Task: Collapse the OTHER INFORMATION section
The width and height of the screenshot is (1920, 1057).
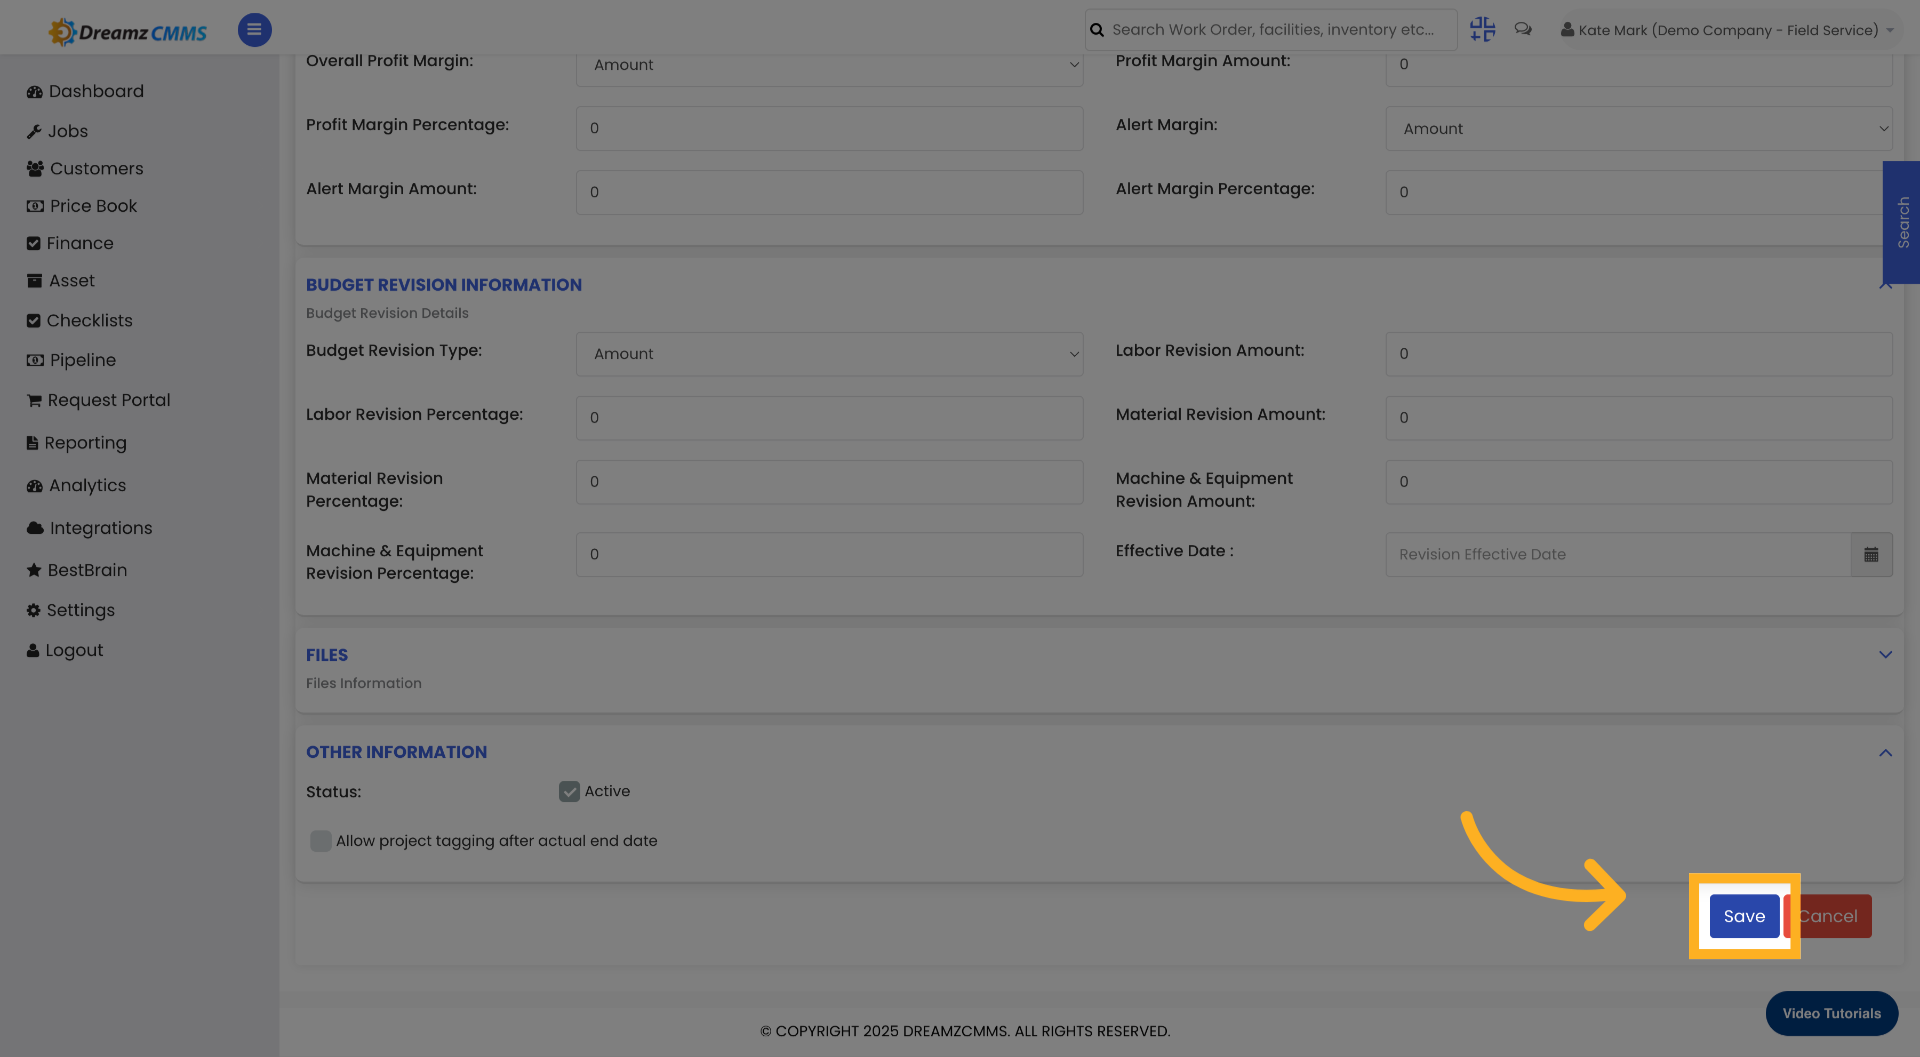Action: pos(1886,753)
